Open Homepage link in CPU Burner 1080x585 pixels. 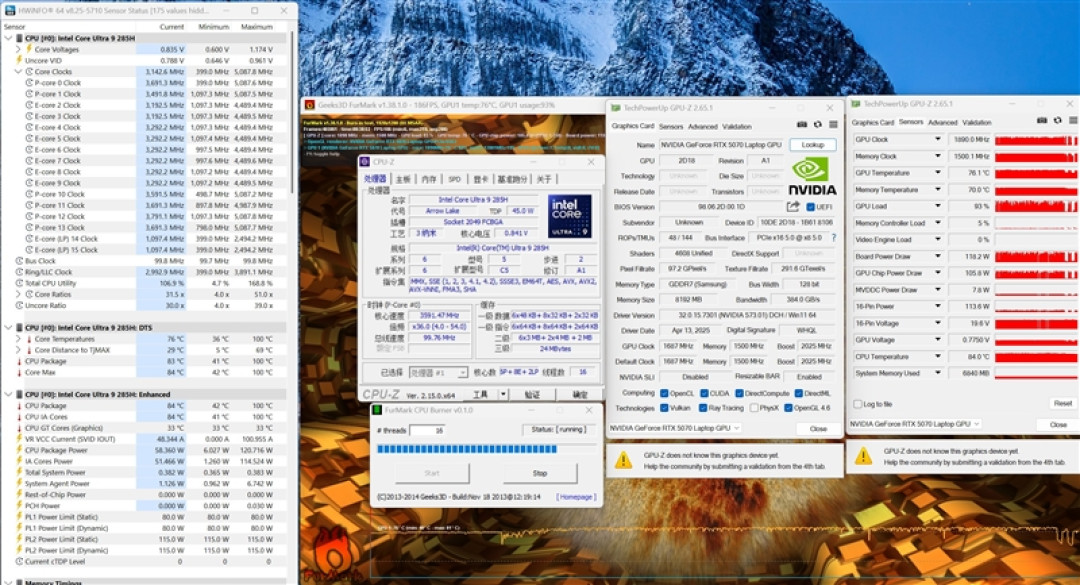577,497
